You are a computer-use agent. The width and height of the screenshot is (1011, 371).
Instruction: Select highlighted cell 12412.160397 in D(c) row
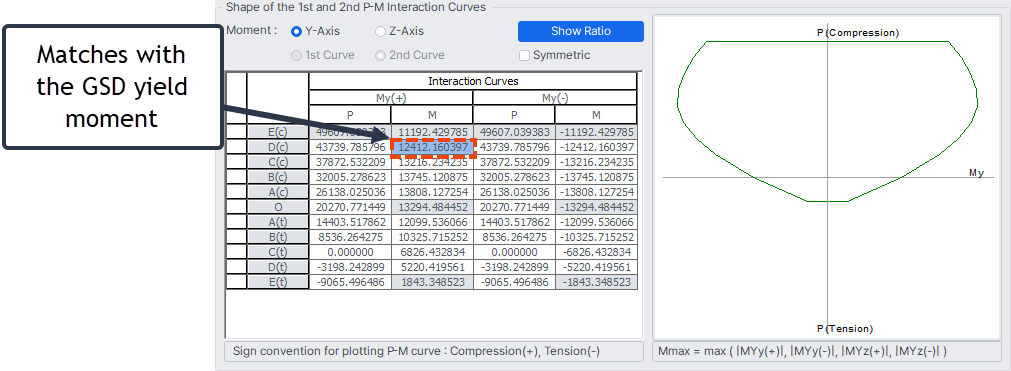pyautogui.click(x=432, y=148)
